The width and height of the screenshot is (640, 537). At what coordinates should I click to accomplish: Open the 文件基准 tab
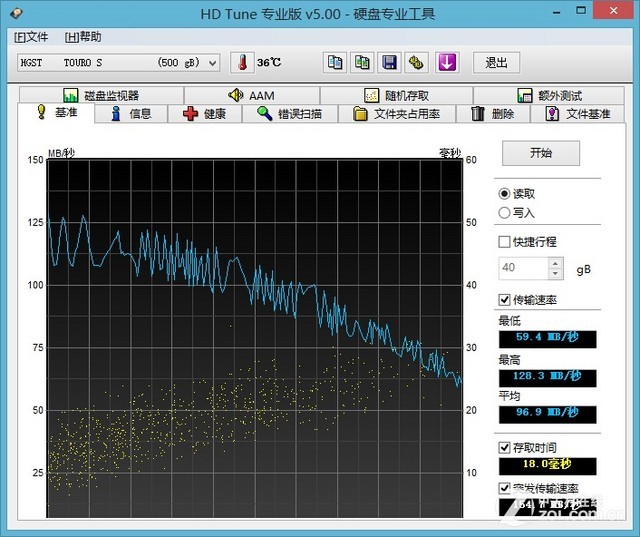(x=577, y=114)
